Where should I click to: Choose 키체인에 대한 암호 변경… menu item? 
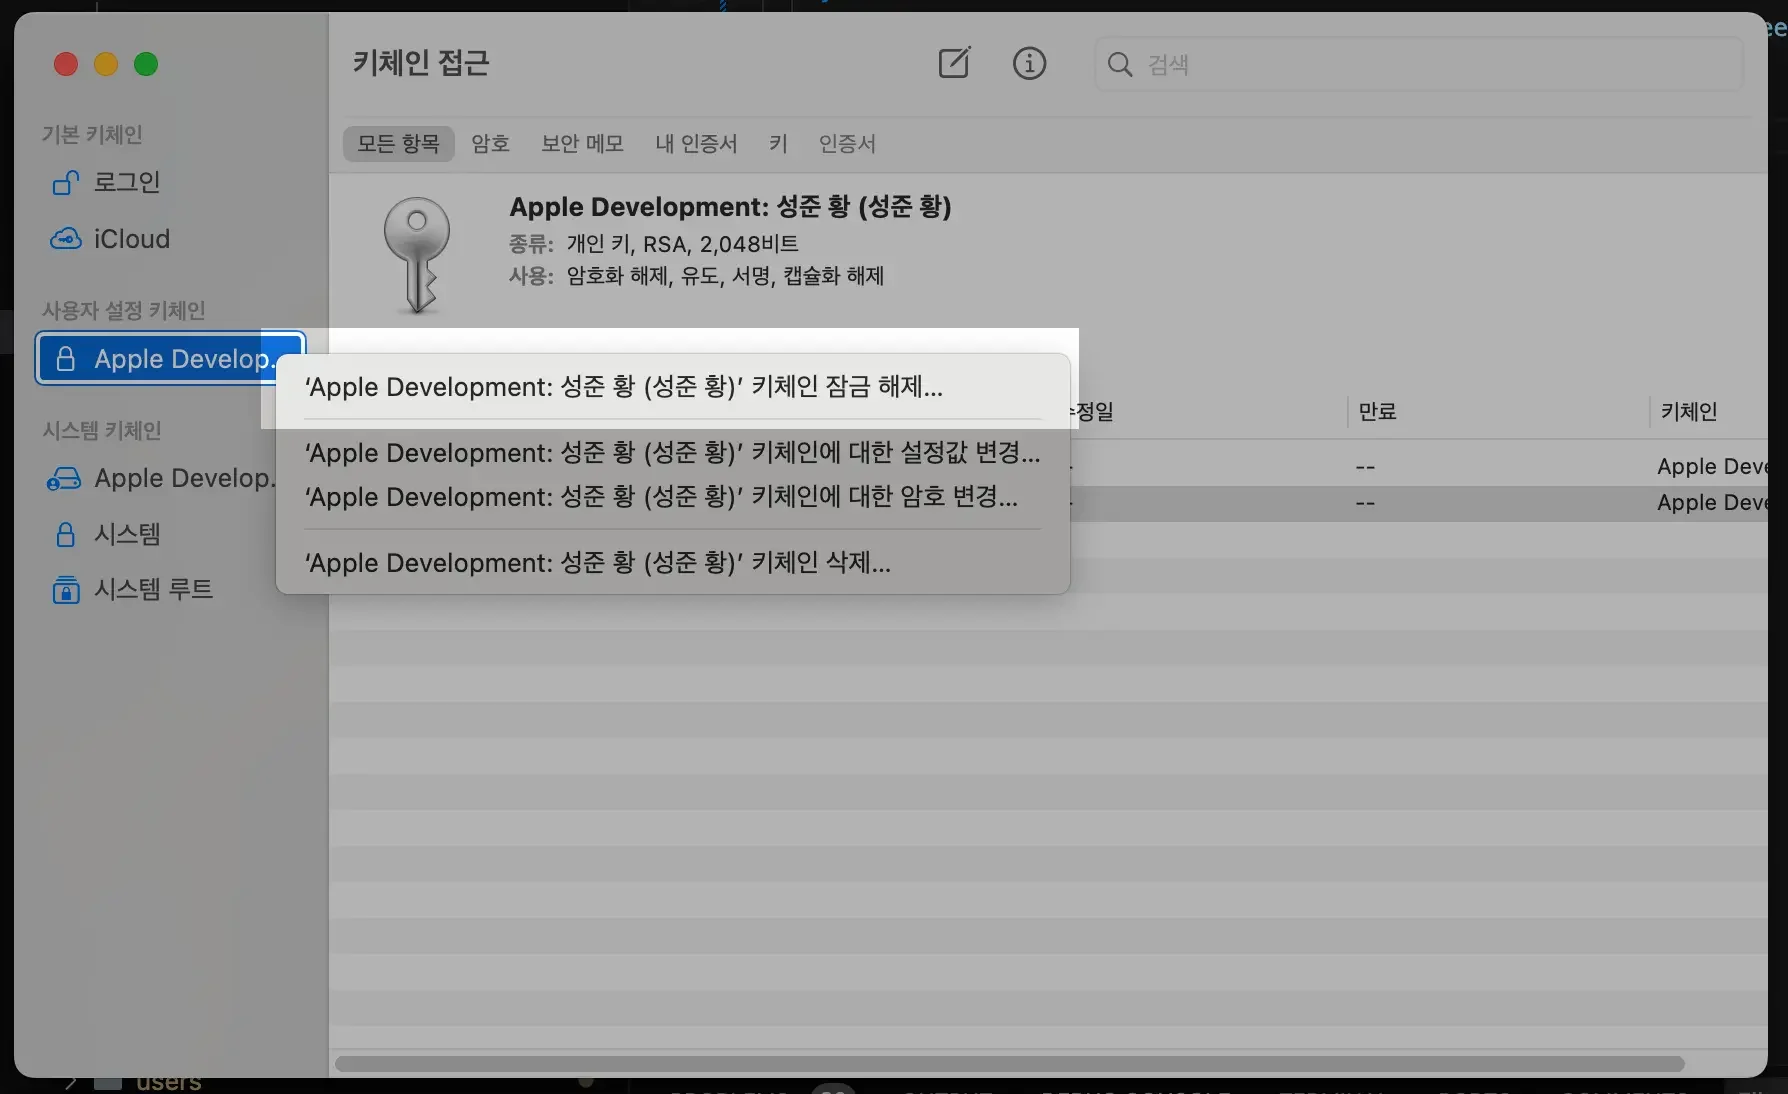(673, 497)
